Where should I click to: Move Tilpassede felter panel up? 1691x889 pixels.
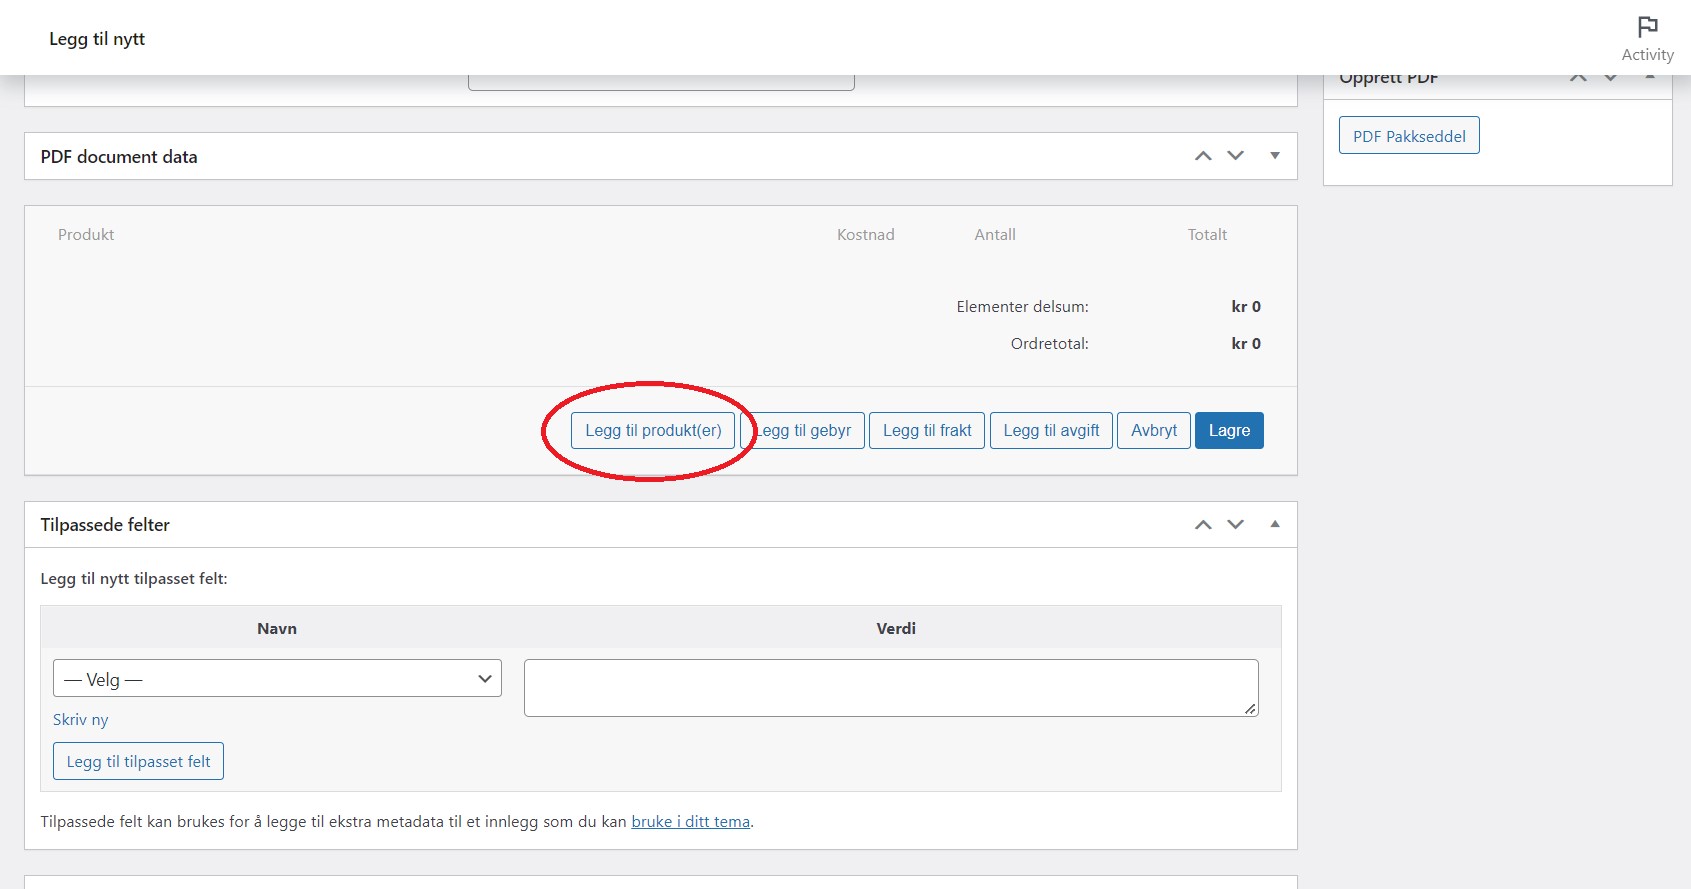tap(1203, 525)
